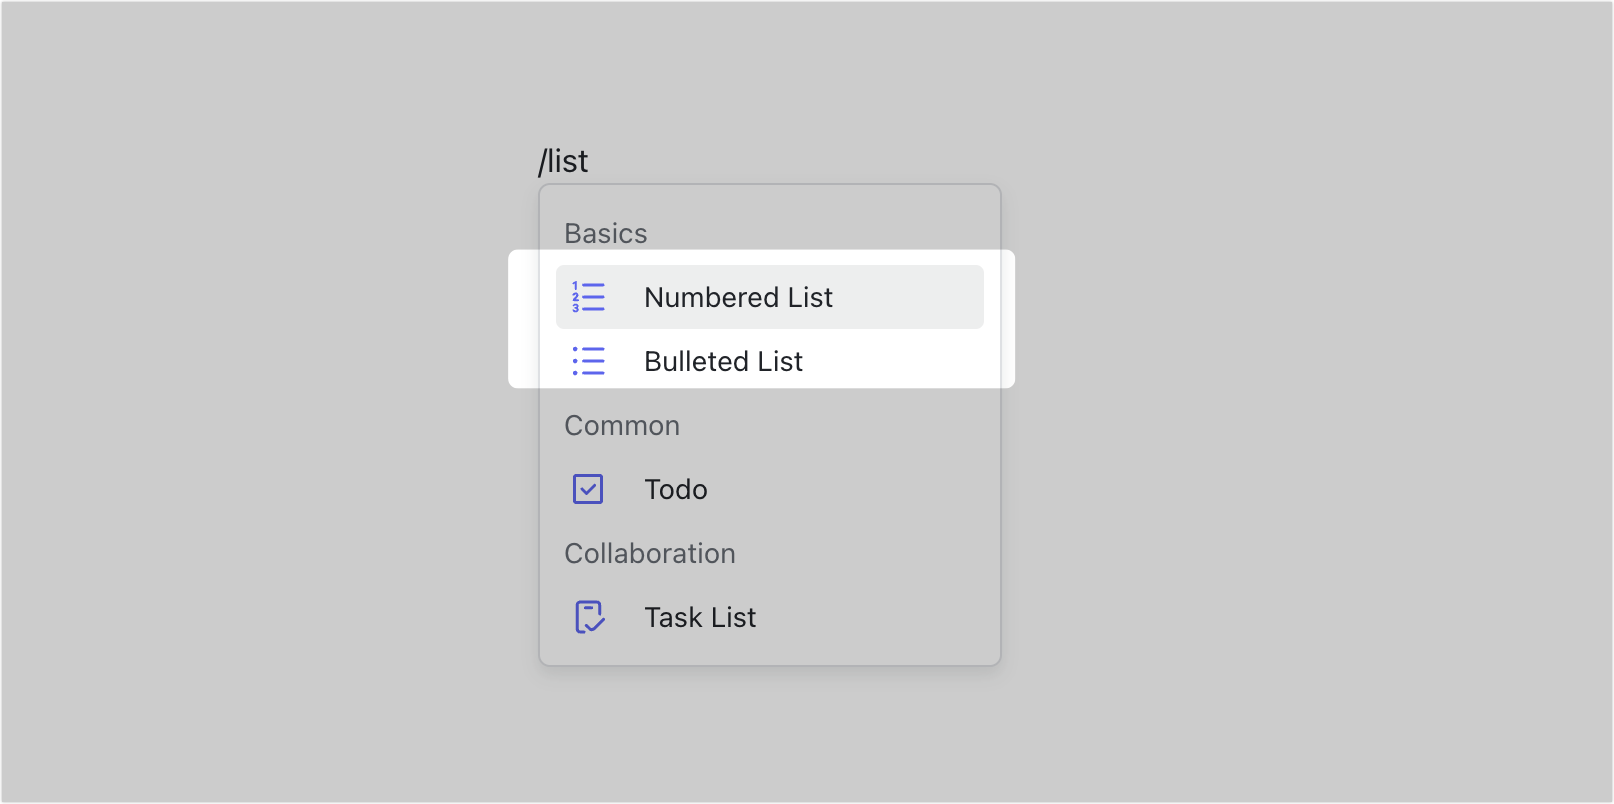Click the Todo menu entry label
This screenshot has width=1614, height=804.
(675, 489)
